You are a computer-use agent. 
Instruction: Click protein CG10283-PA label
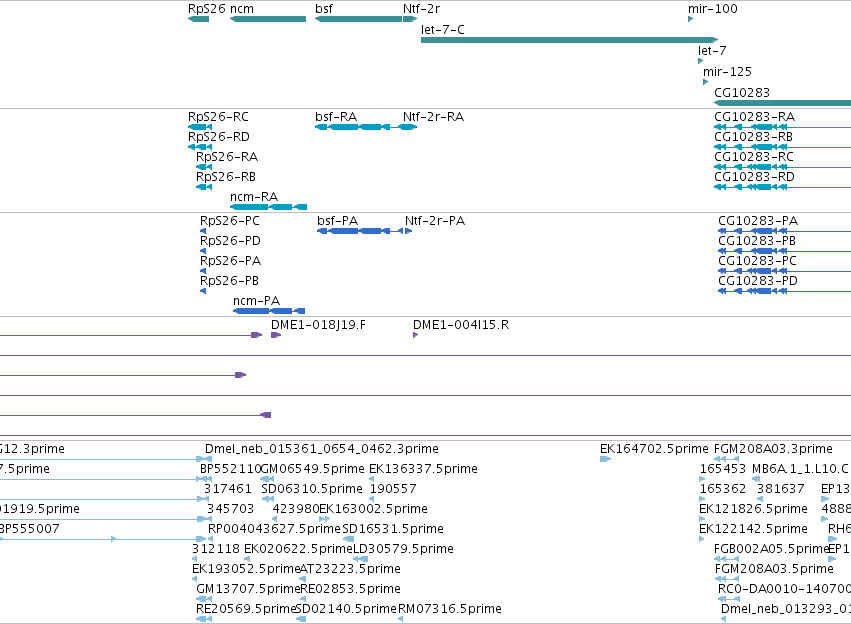(x=758, y=221)
